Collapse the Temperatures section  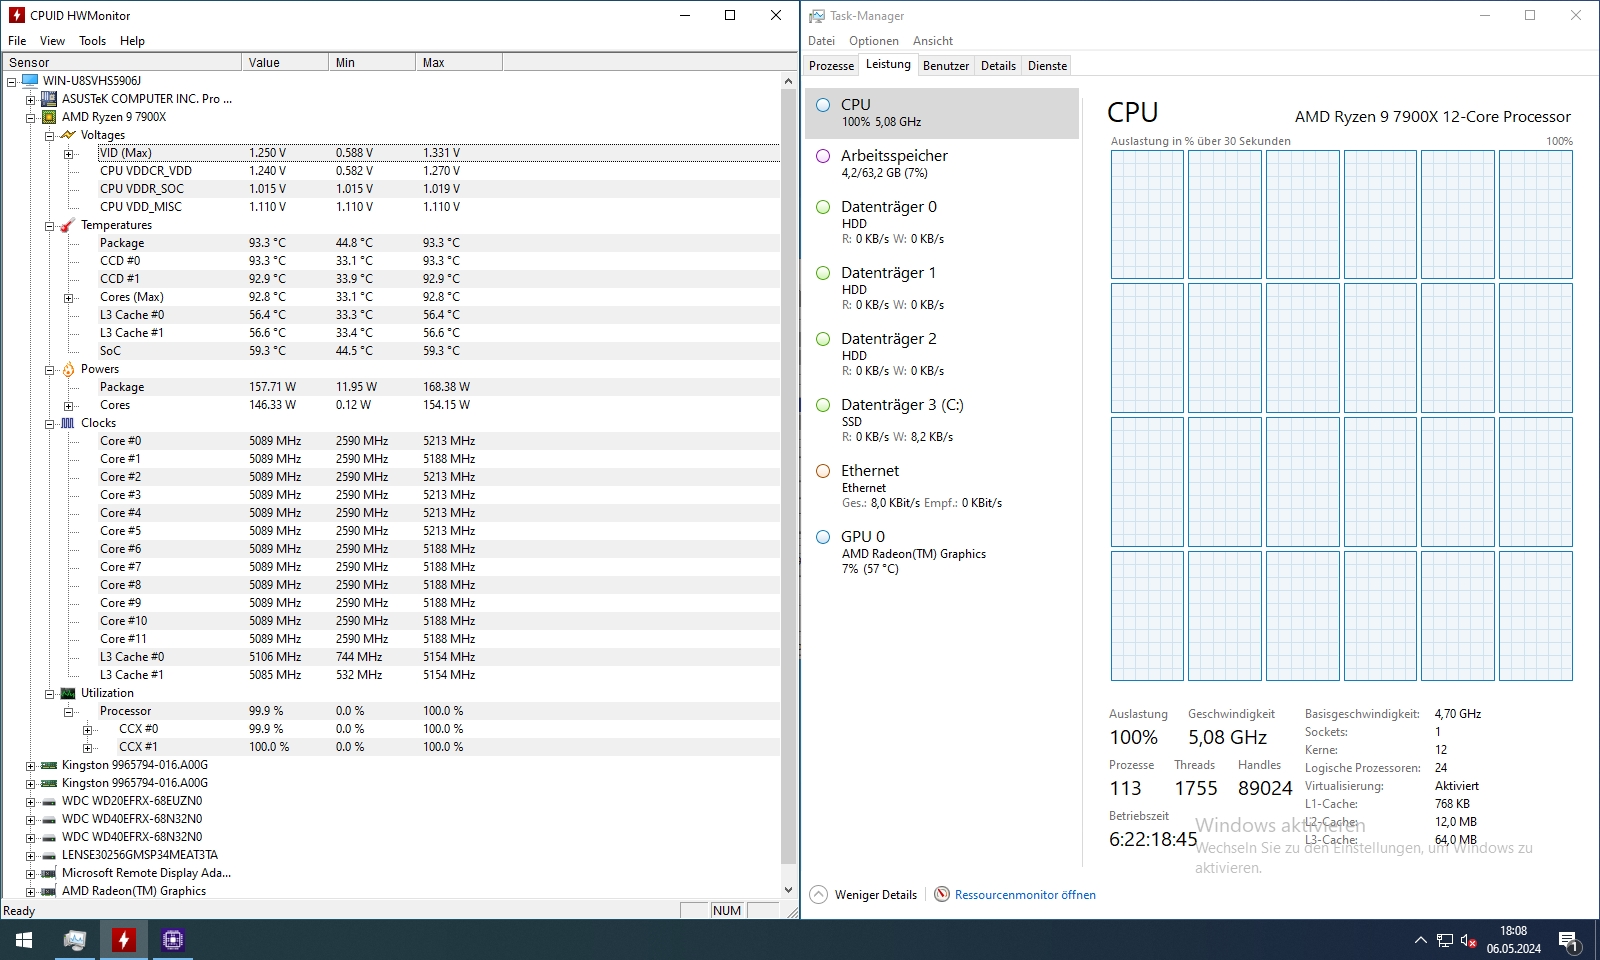(x=50, y=225)
